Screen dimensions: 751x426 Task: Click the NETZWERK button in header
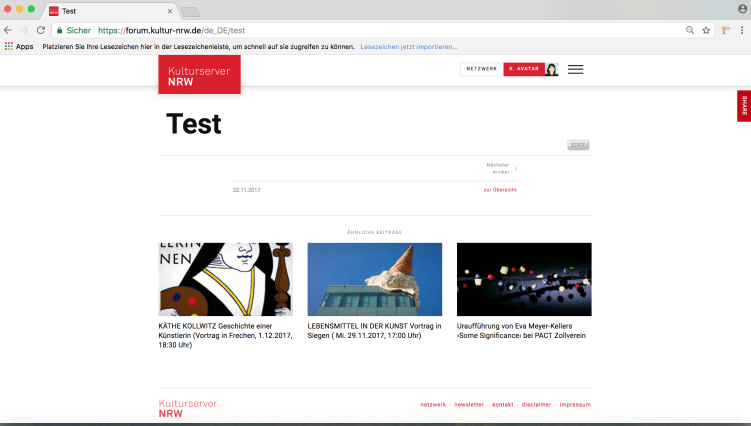[x=481, y=70]
